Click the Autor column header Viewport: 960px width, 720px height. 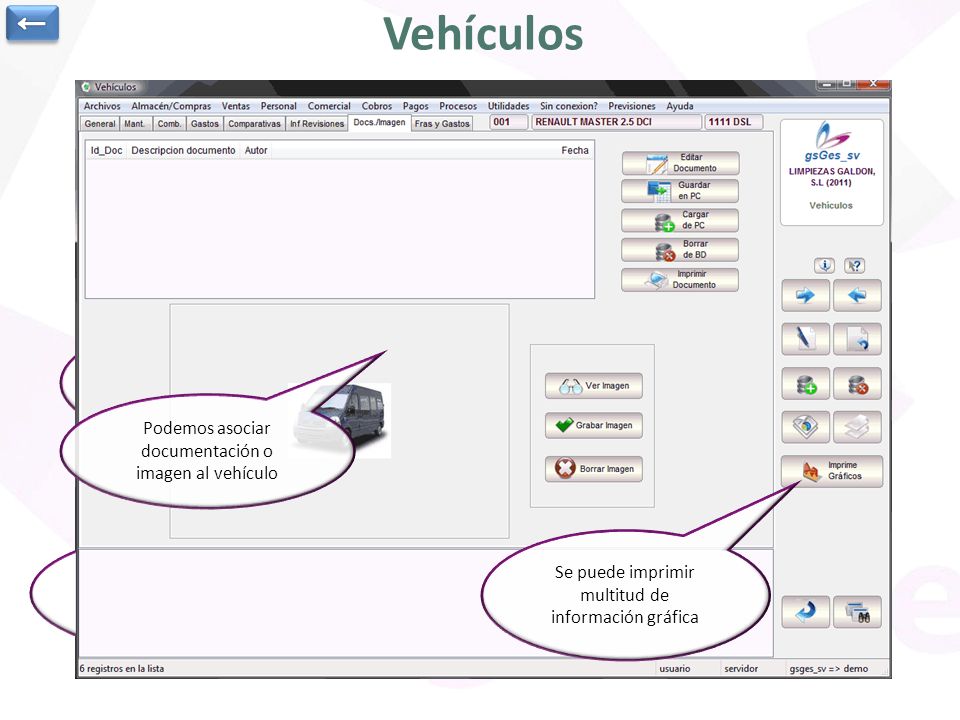tap(256, 151)
